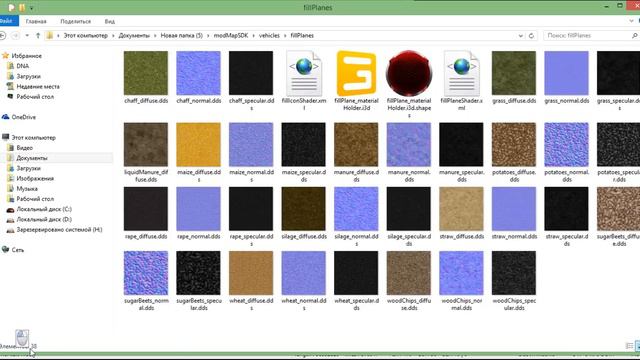
Task: Select maize_specular.dds file
Action: 304,144
